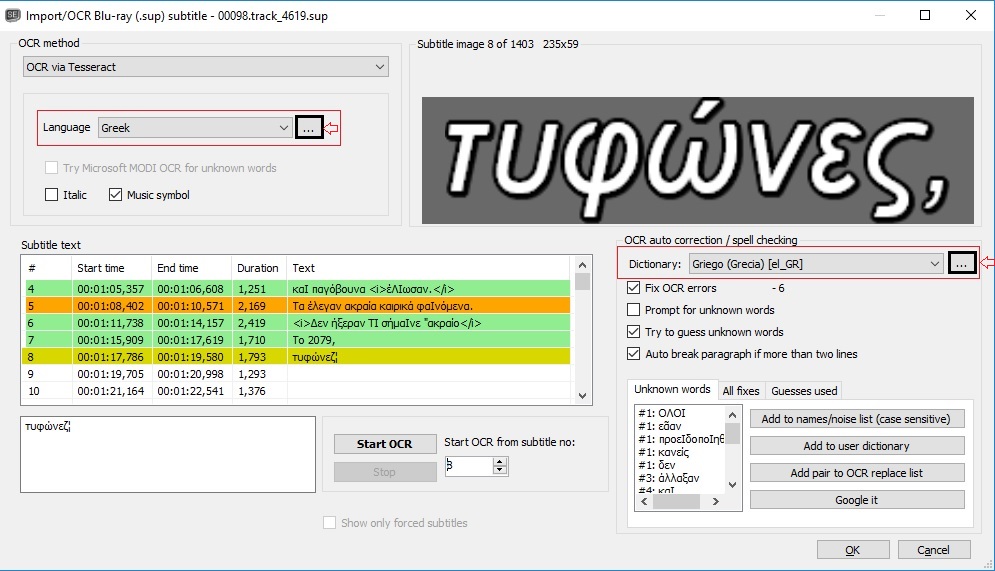Select unknown word '#3: άλλαξαν'
Viewport: 995px width, 571px height.
tap(668, 478)
